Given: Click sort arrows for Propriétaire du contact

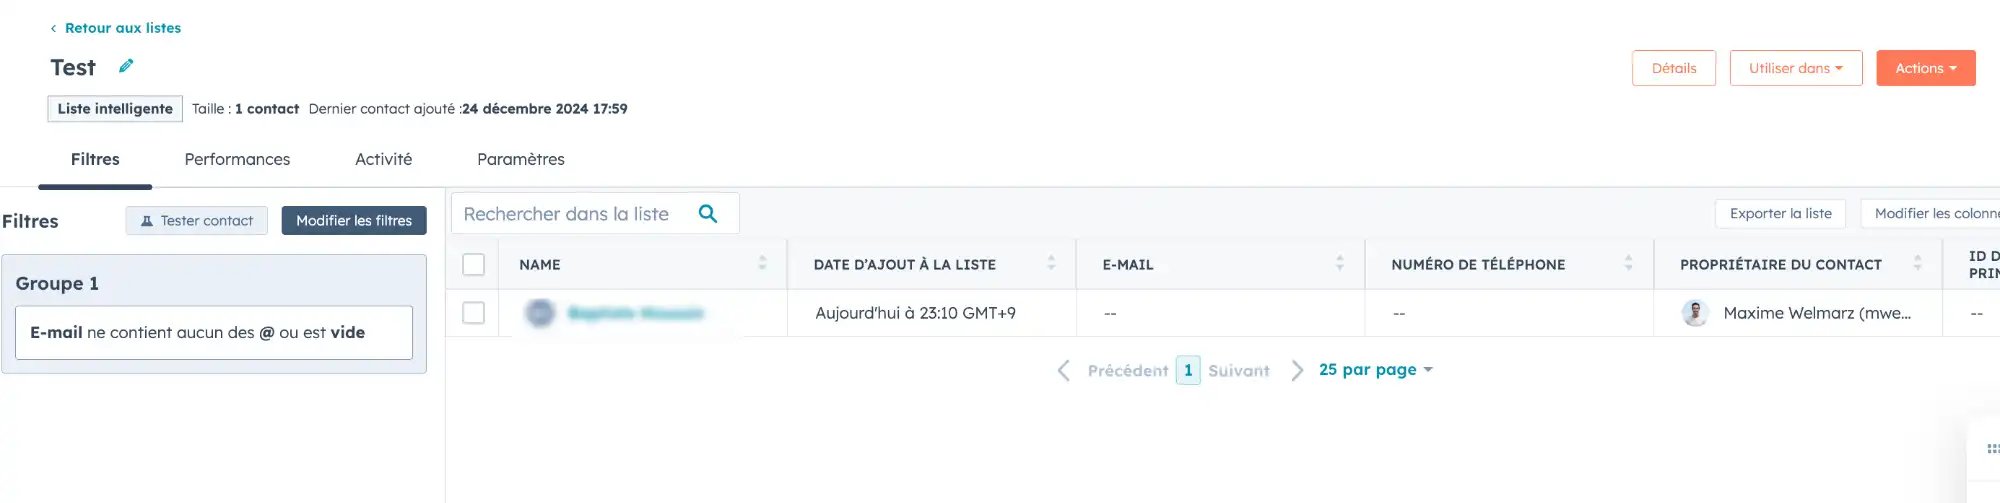Looking at the screenshot, I should click(1918, 263).
